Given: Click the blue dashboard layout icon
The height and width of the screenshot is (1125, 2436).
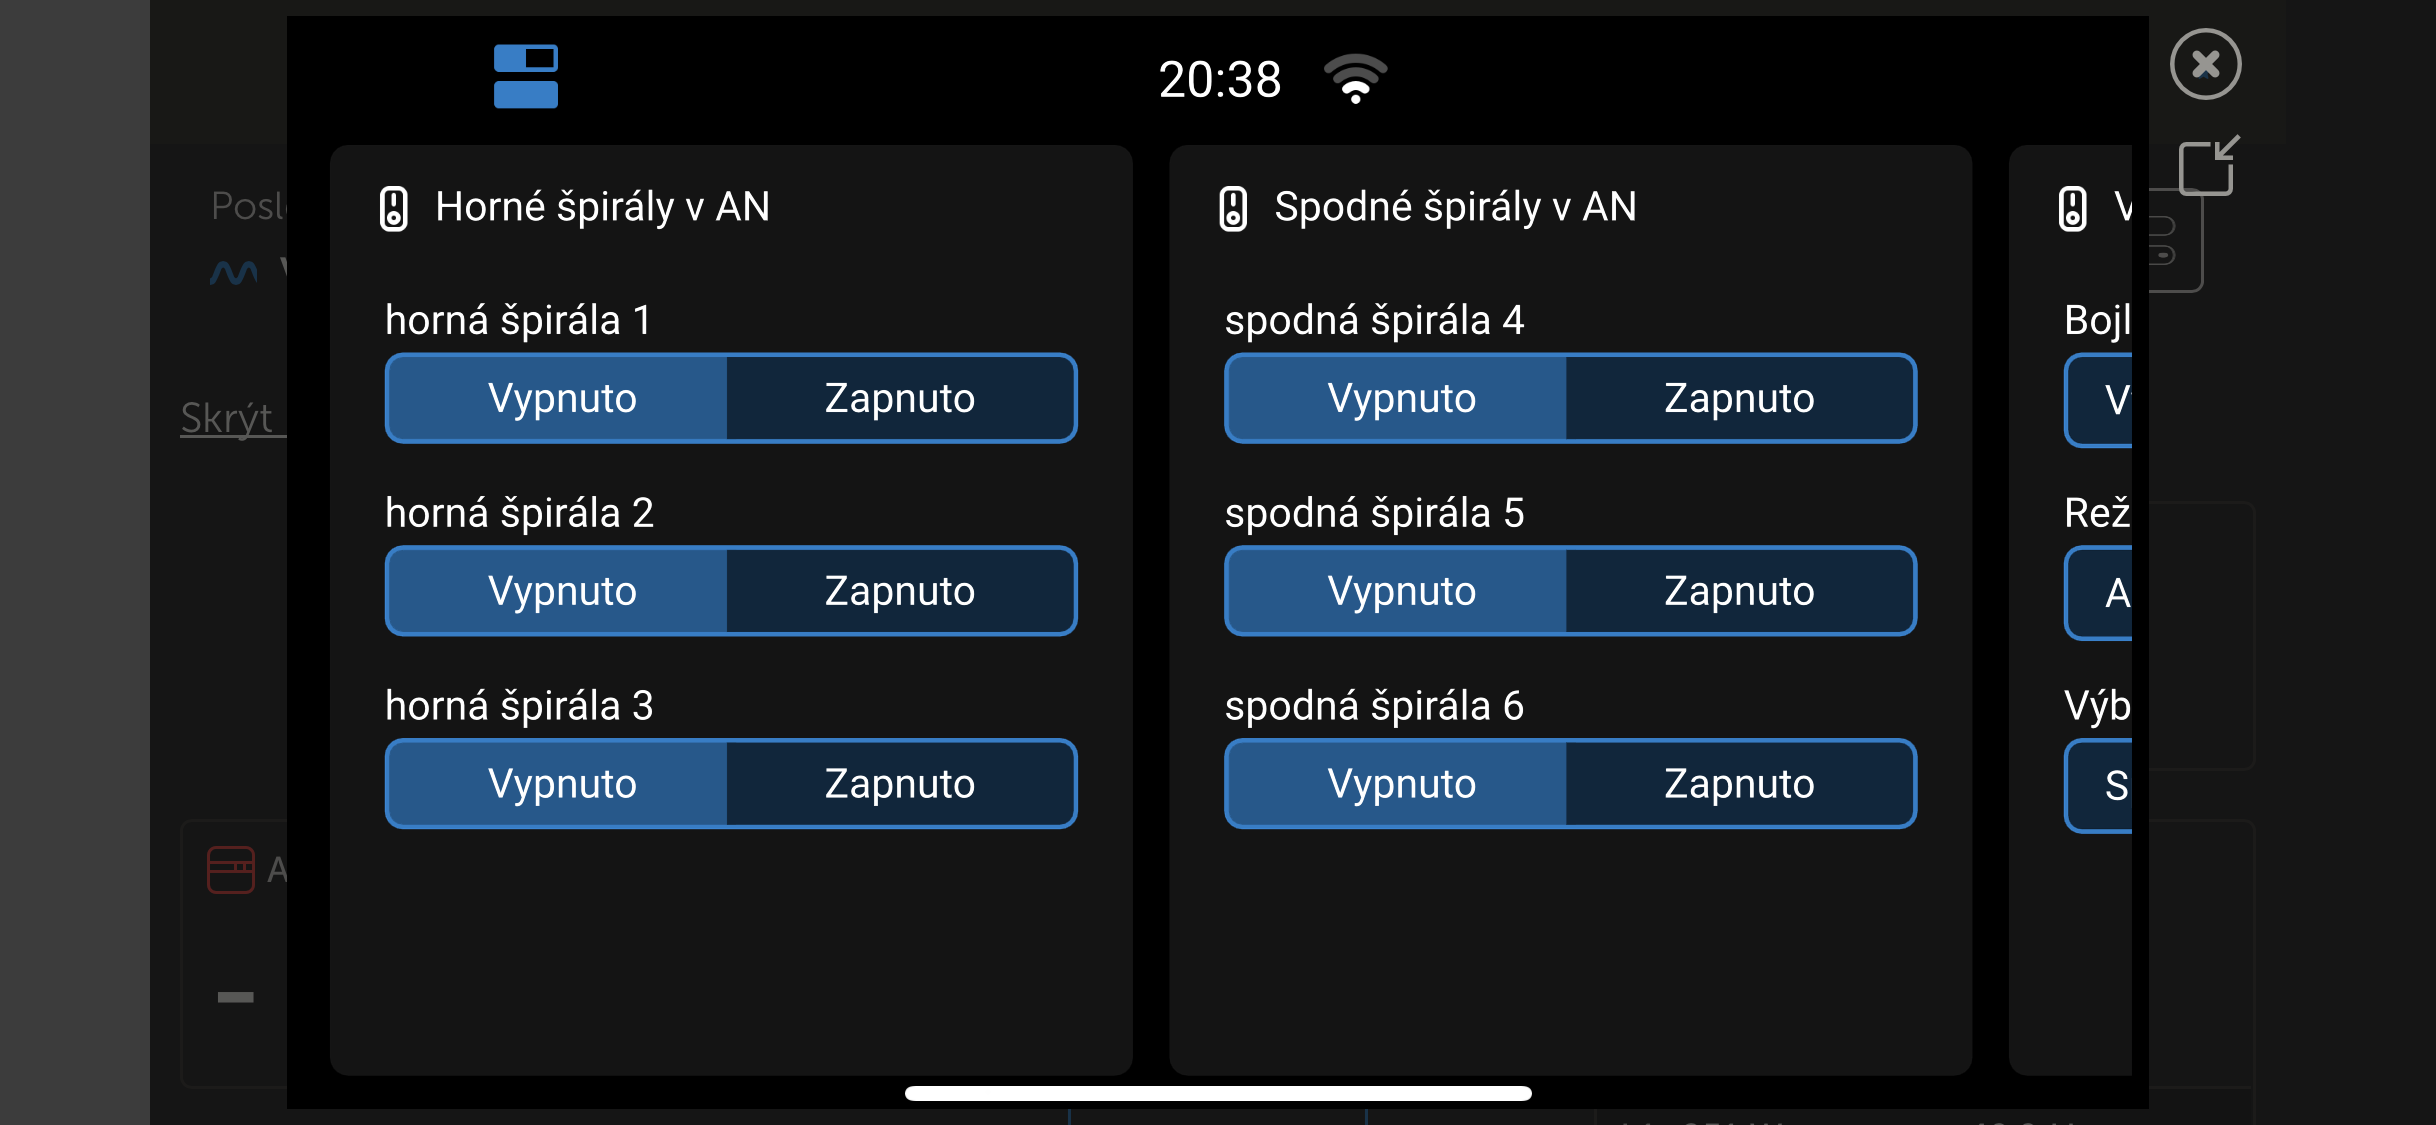Looking at the screenshot, I should (x=526, y=76).
